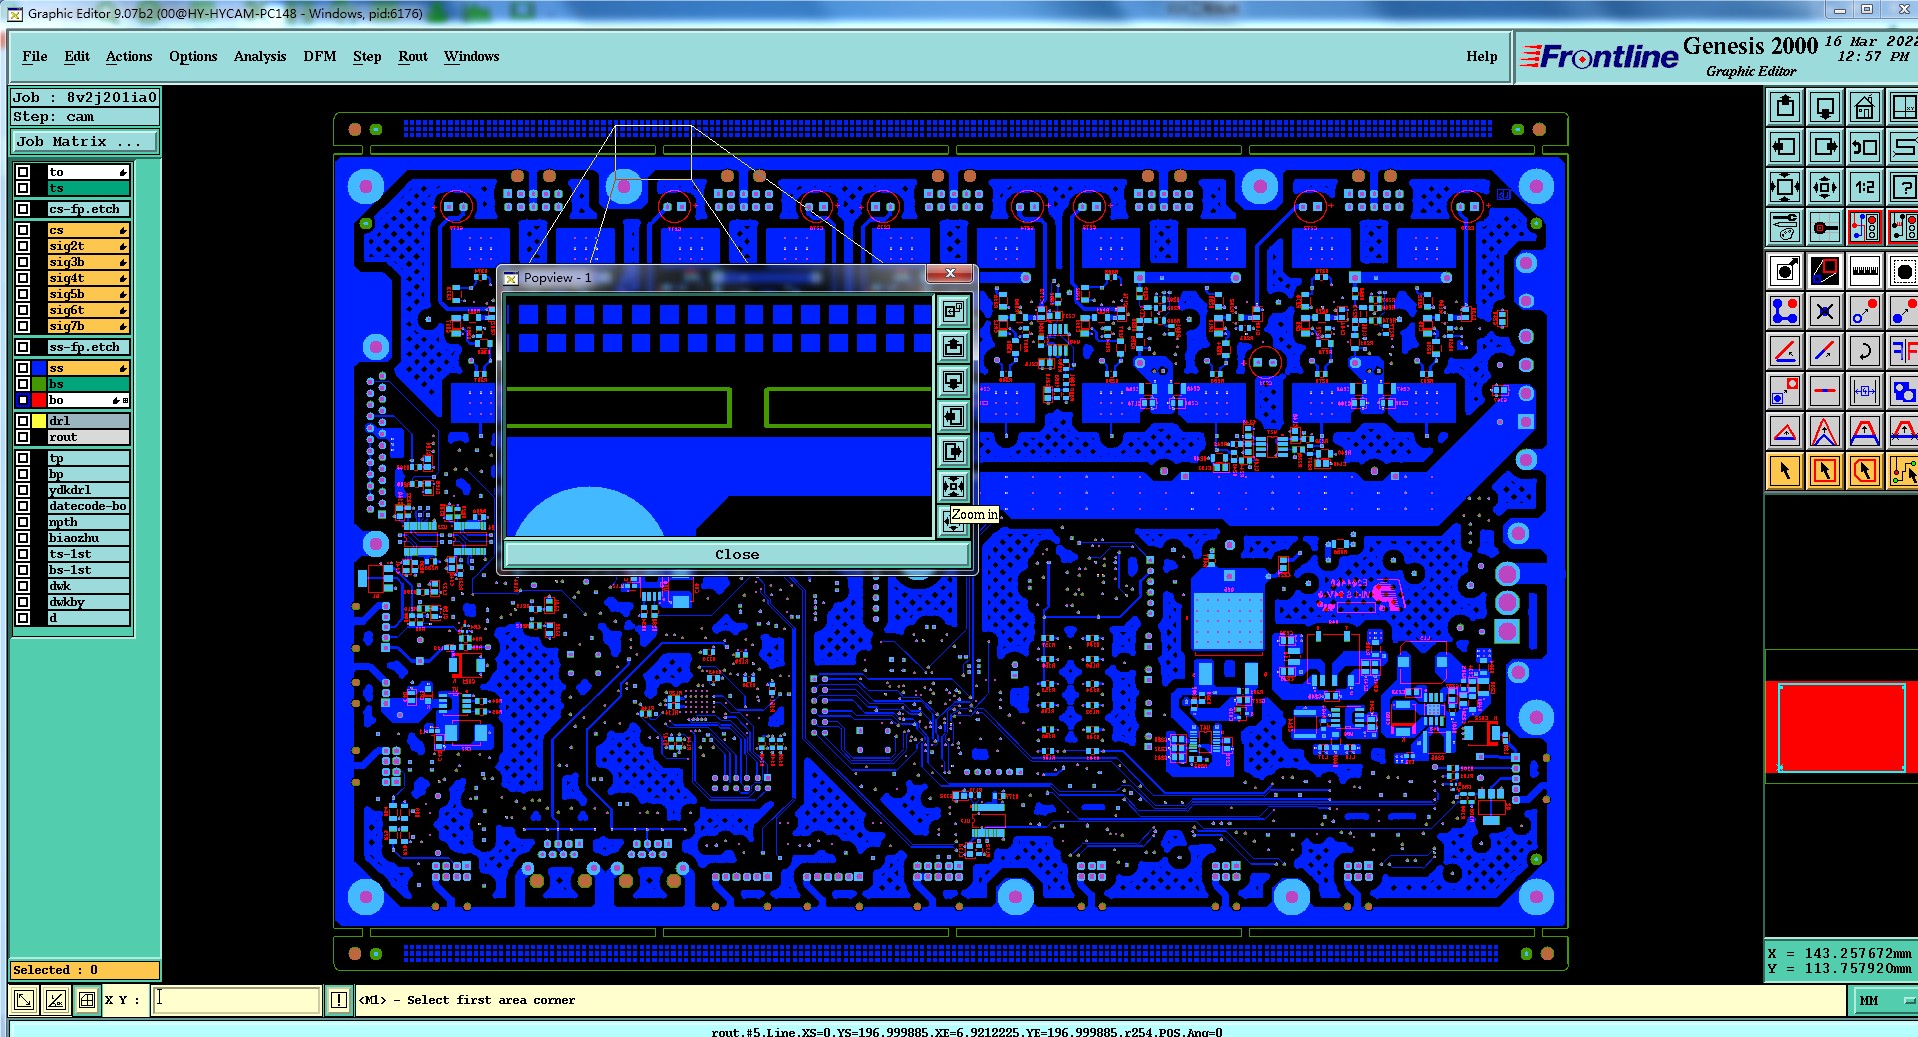This screenshot has height=1037, width=1918.
Task: Click the green color swatch of layer bs
Action: pyautogui.click(x=39, y=384)
